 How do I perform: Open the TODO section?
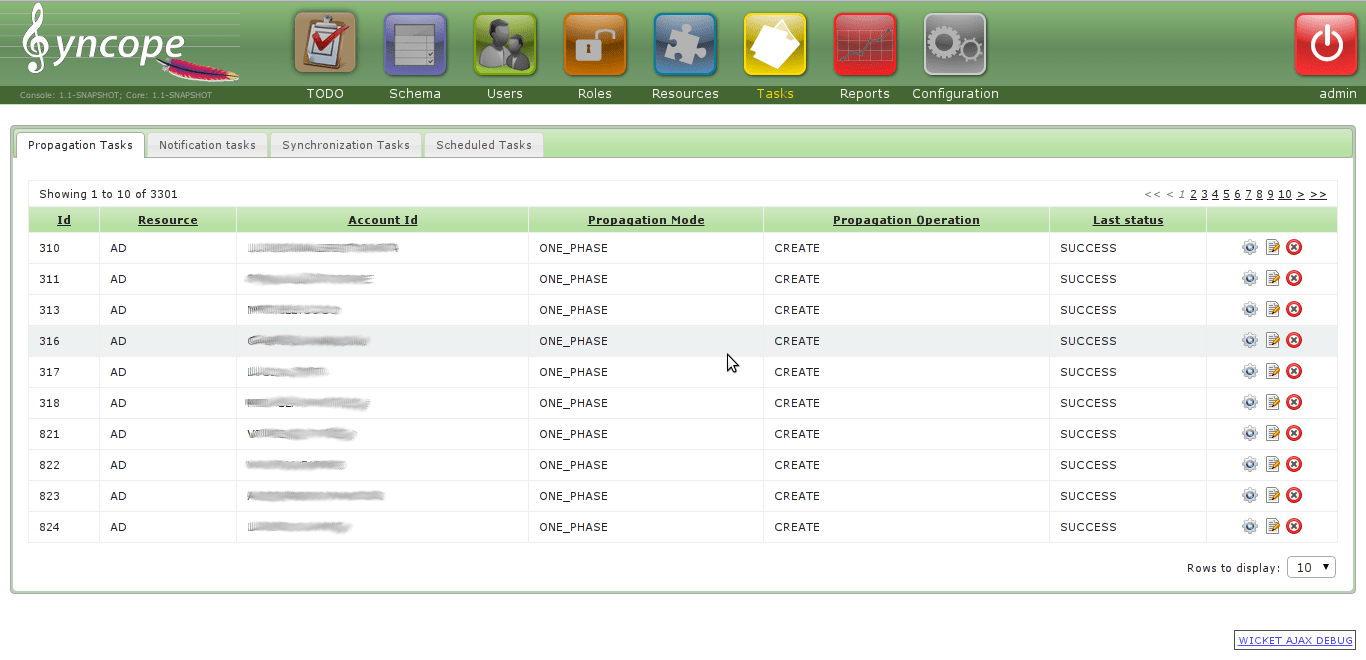[x=325, y=45]
